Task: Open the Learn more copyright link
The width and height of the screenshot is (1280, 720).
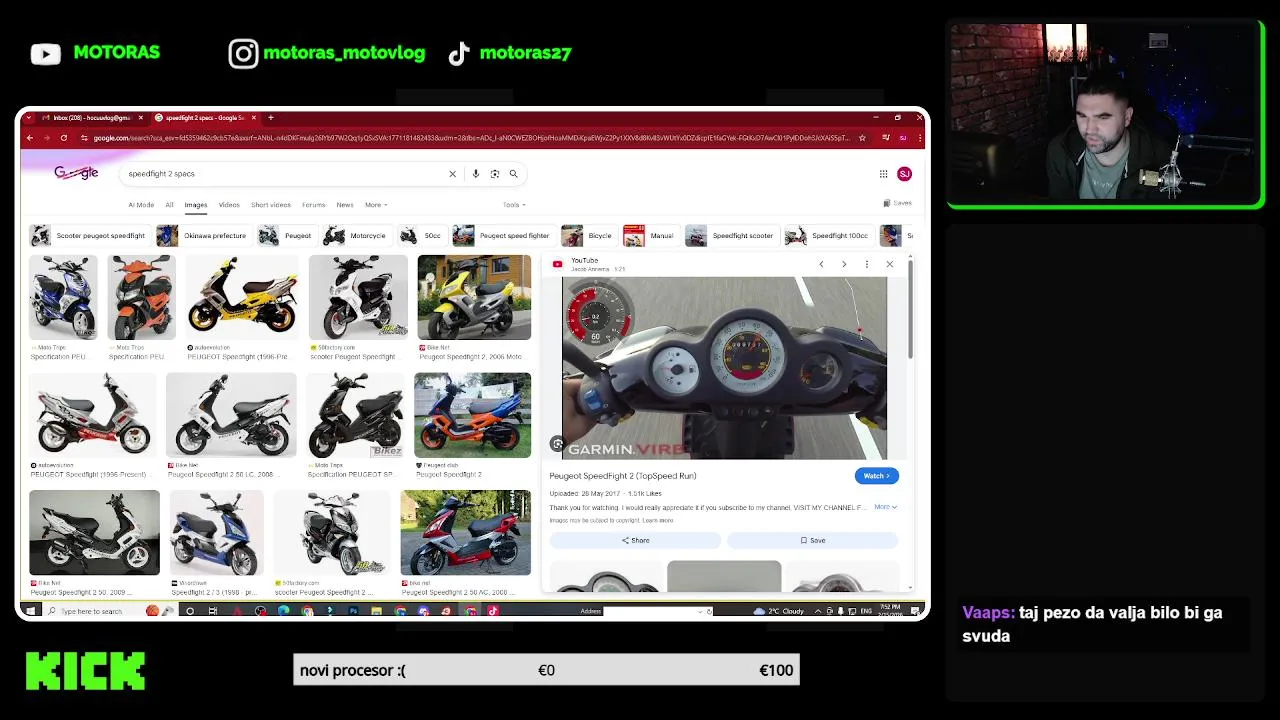Action: click(x=658, y=520)
